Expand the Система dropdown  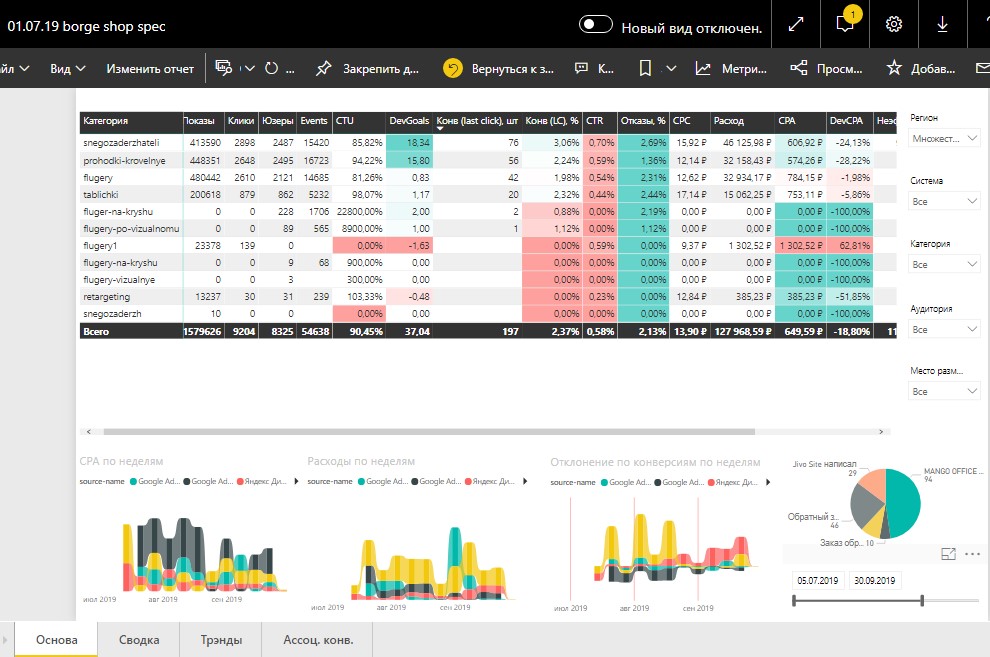pos(944,201)
